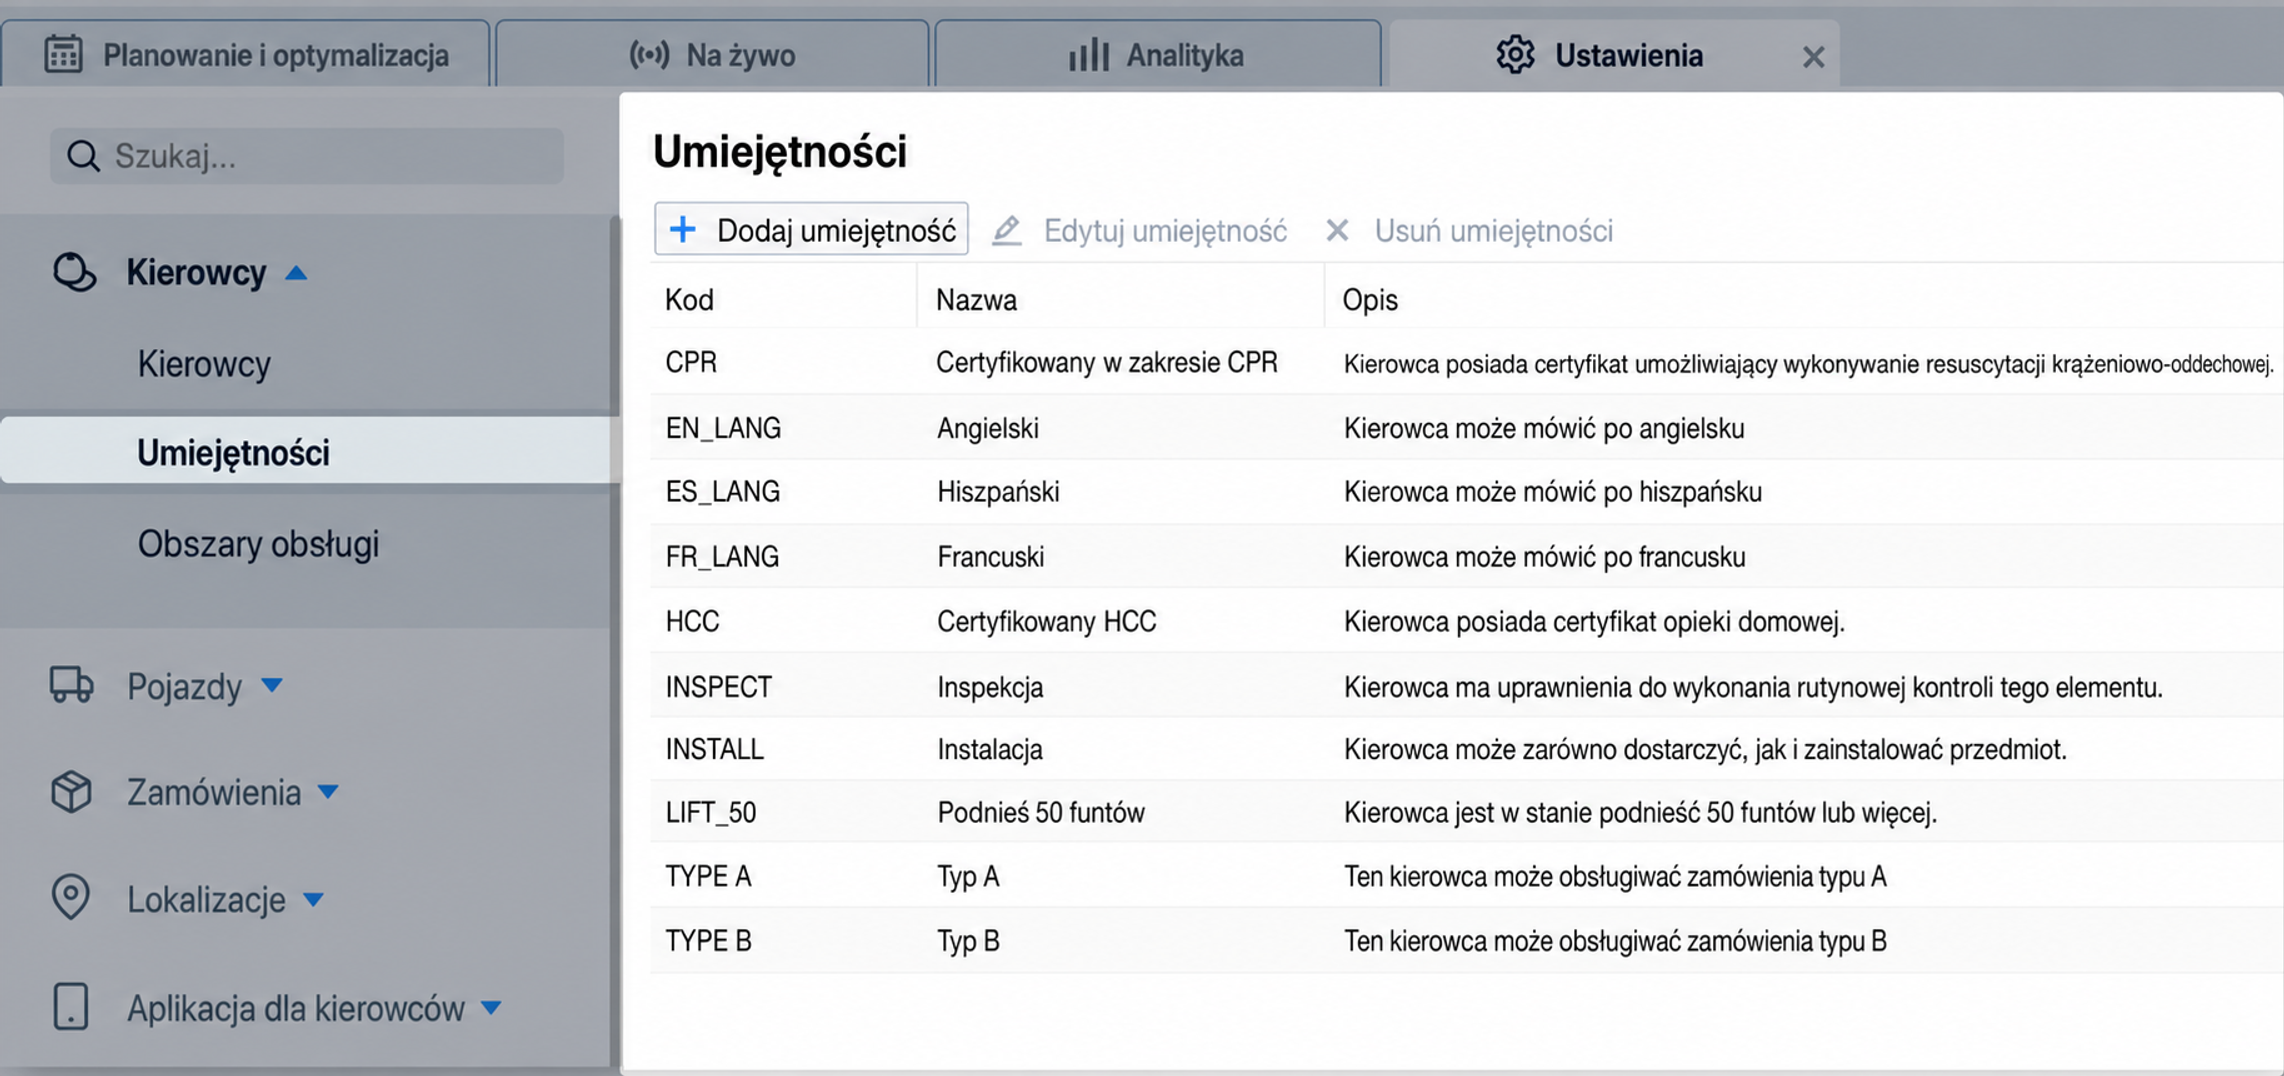Collapse the Kierowcy section arrow
Screen dimensions: 2284x1076
[296, 272]
